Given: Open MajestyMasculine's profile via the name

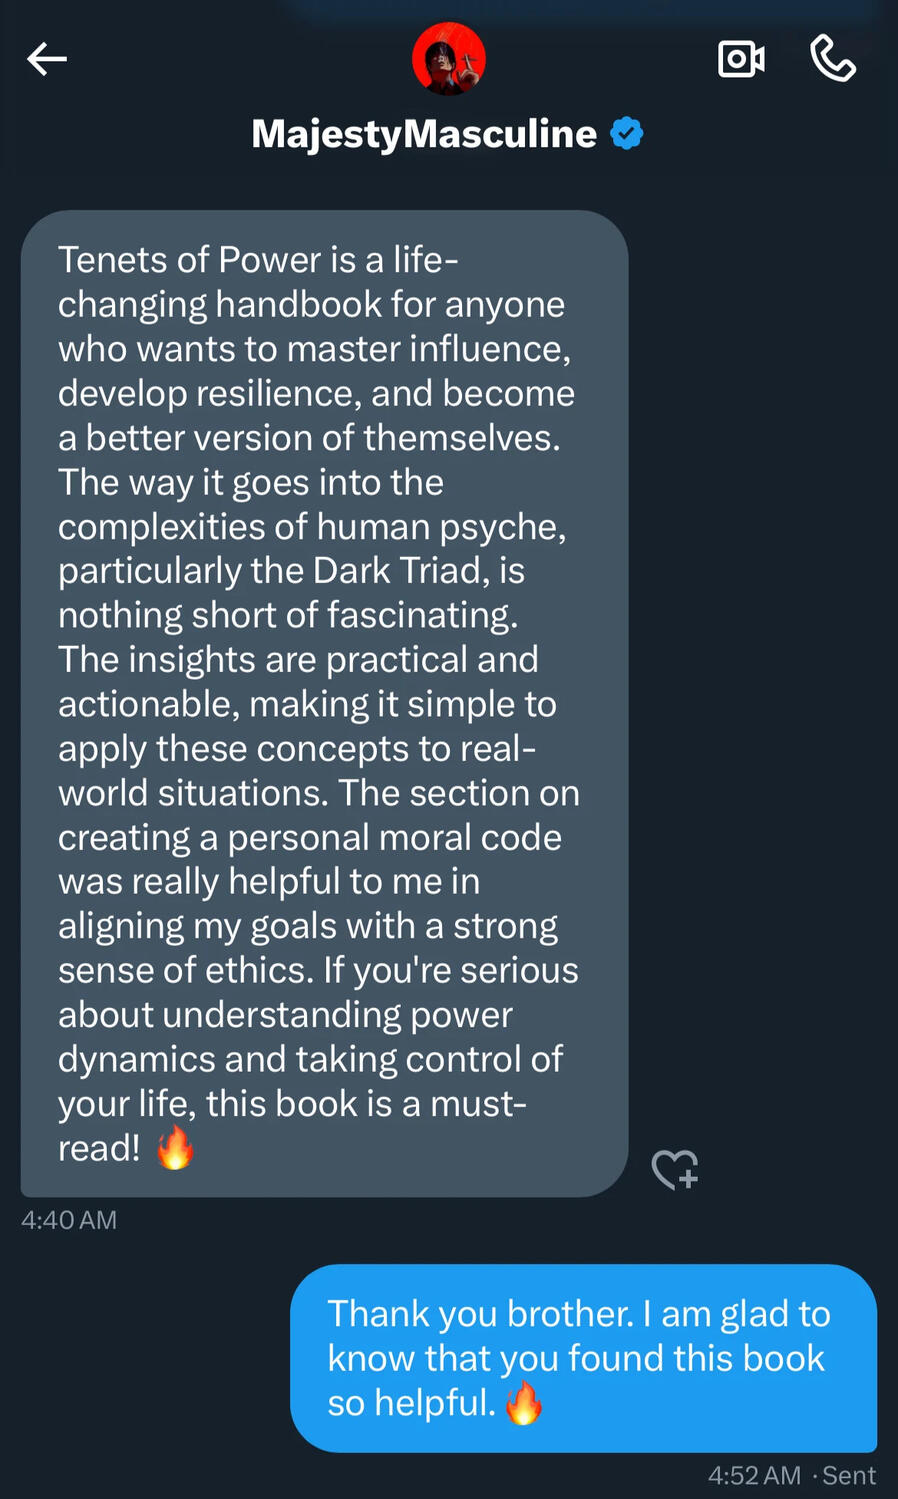Looking at the screenshot, I should tap(424, 134).
